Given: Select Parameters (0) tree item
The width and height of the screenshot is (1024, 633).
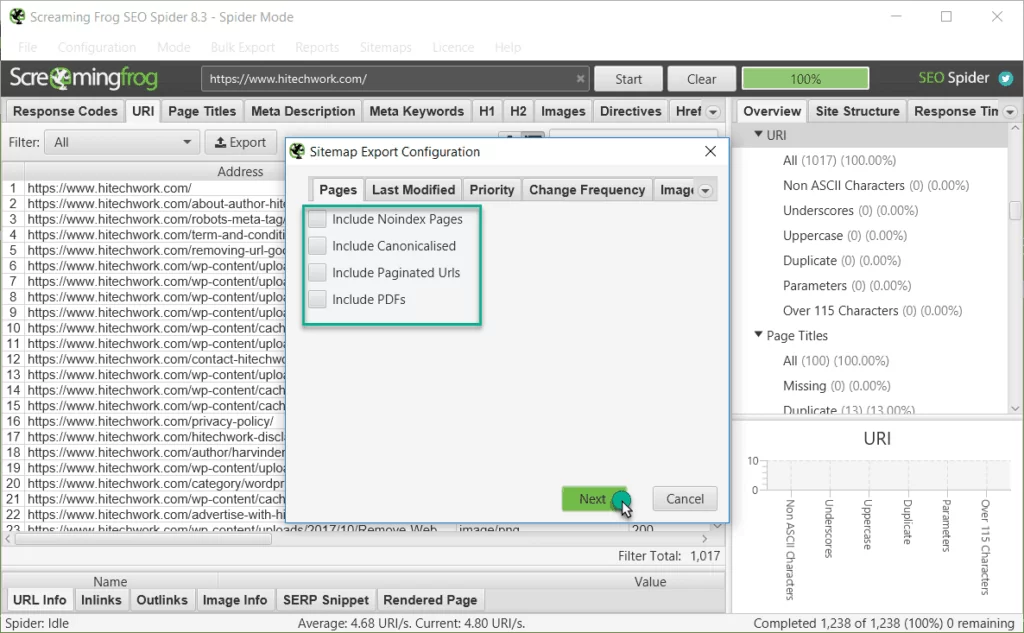Looking at the screenshot, I should [847, 285].
